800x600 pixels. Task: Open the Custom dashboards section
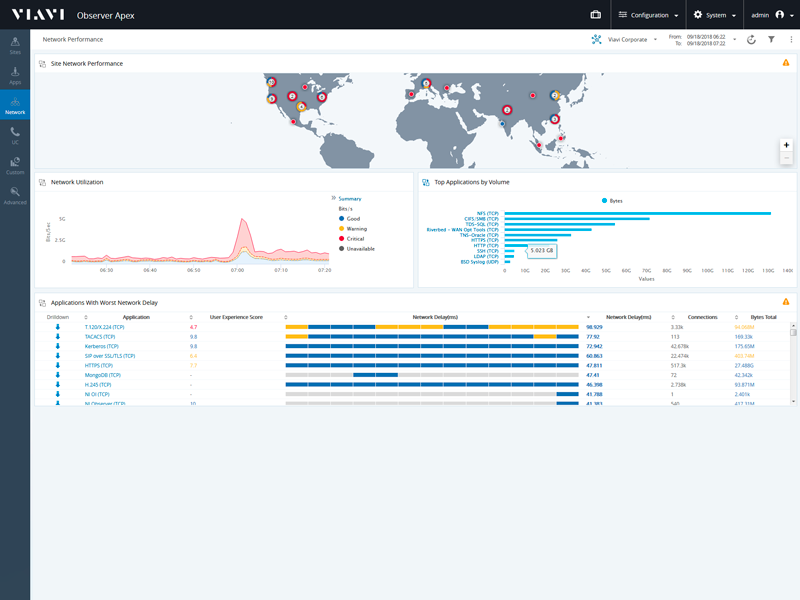coord(15,165)
